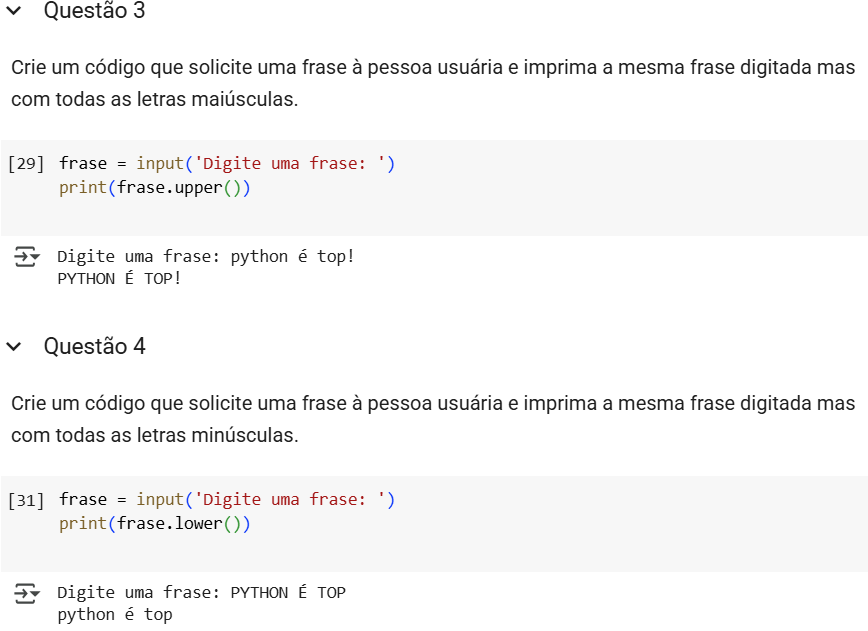Place cursor on the print(frase.upper()) line
Image resolution: width=868 pixels, height=631 pixels.
click(x=154, y=188)
